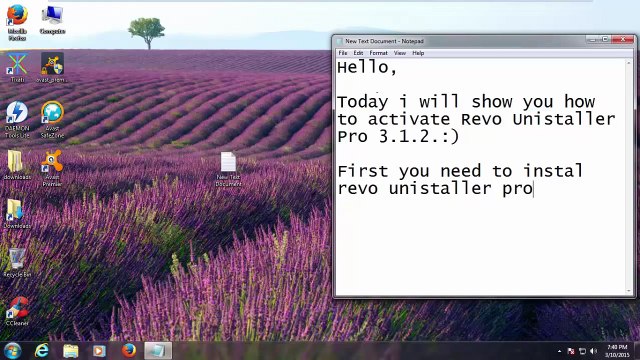Open the Avast Premier desktop shortcut
This screenshot has width=640, height=360.
(52, 168)
